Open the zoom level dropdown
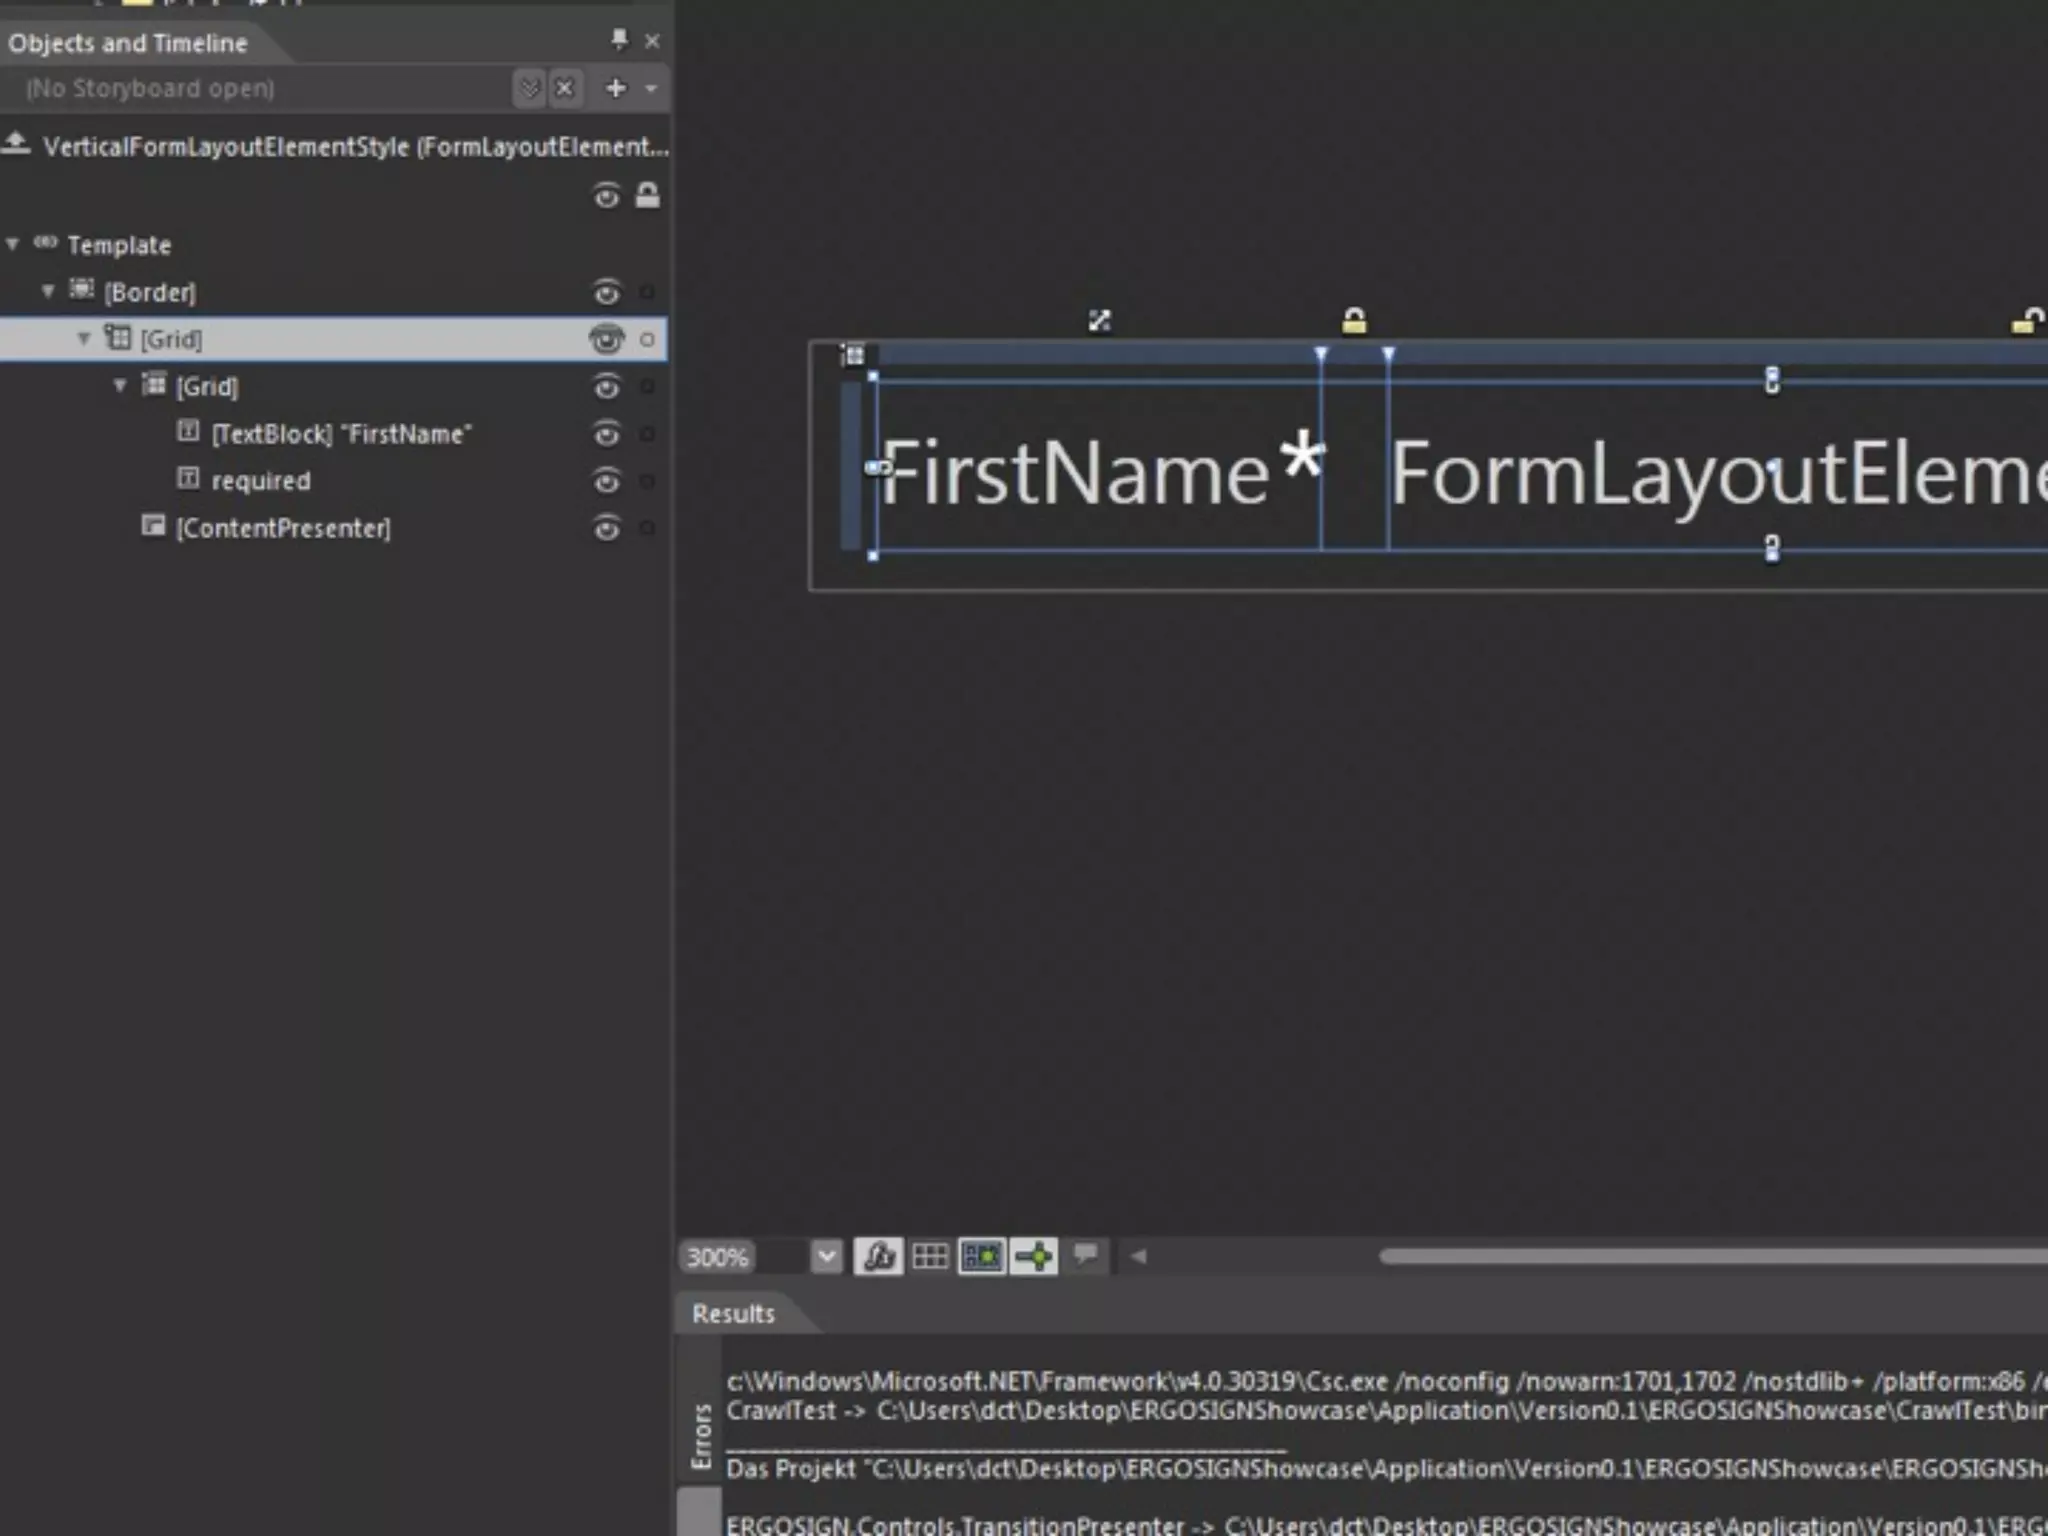This screenshot has height=1536, width=2048. pyautogui.click(x=826, y=1256)
